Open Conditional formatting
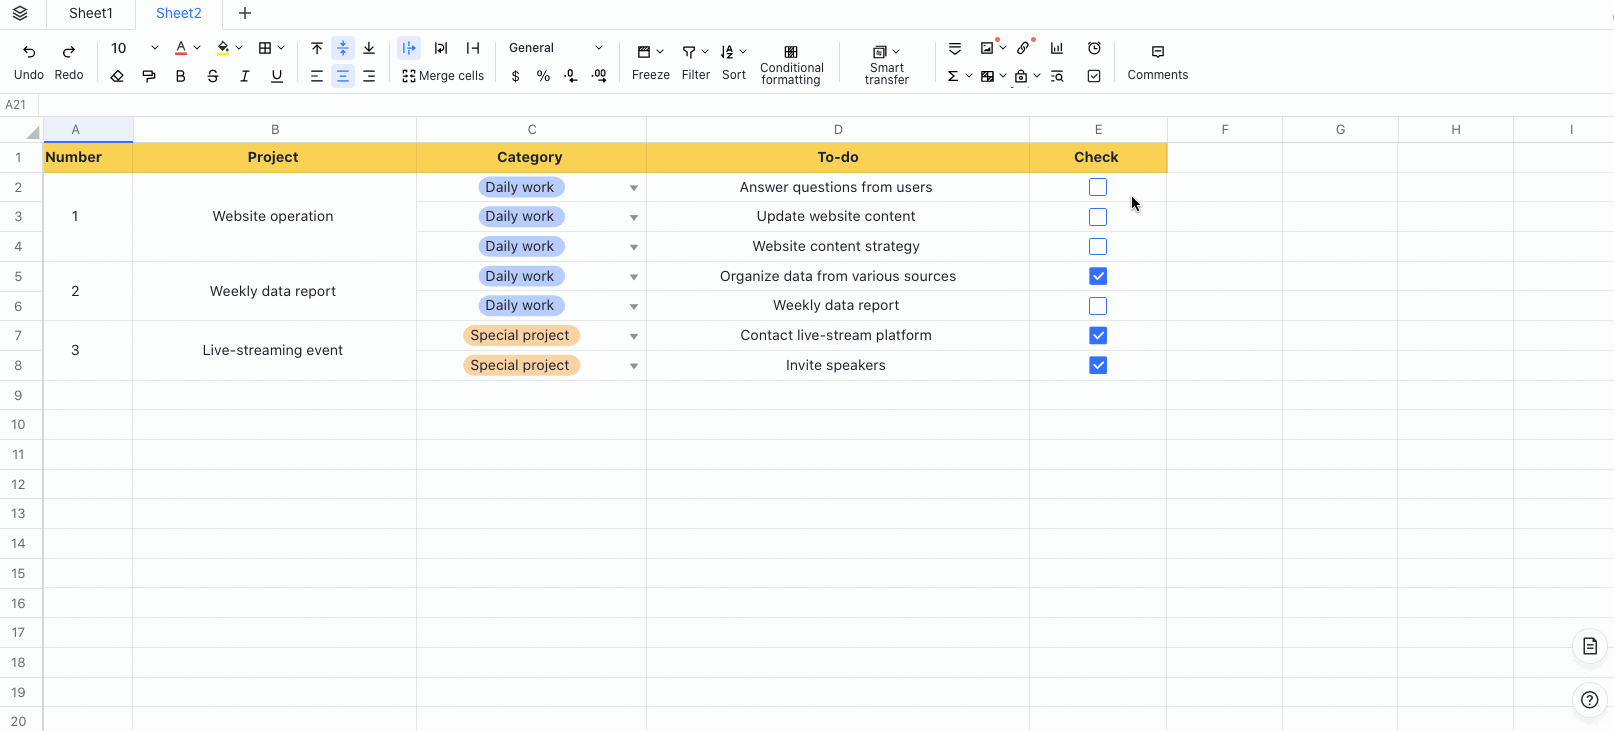 click(791, 64)
